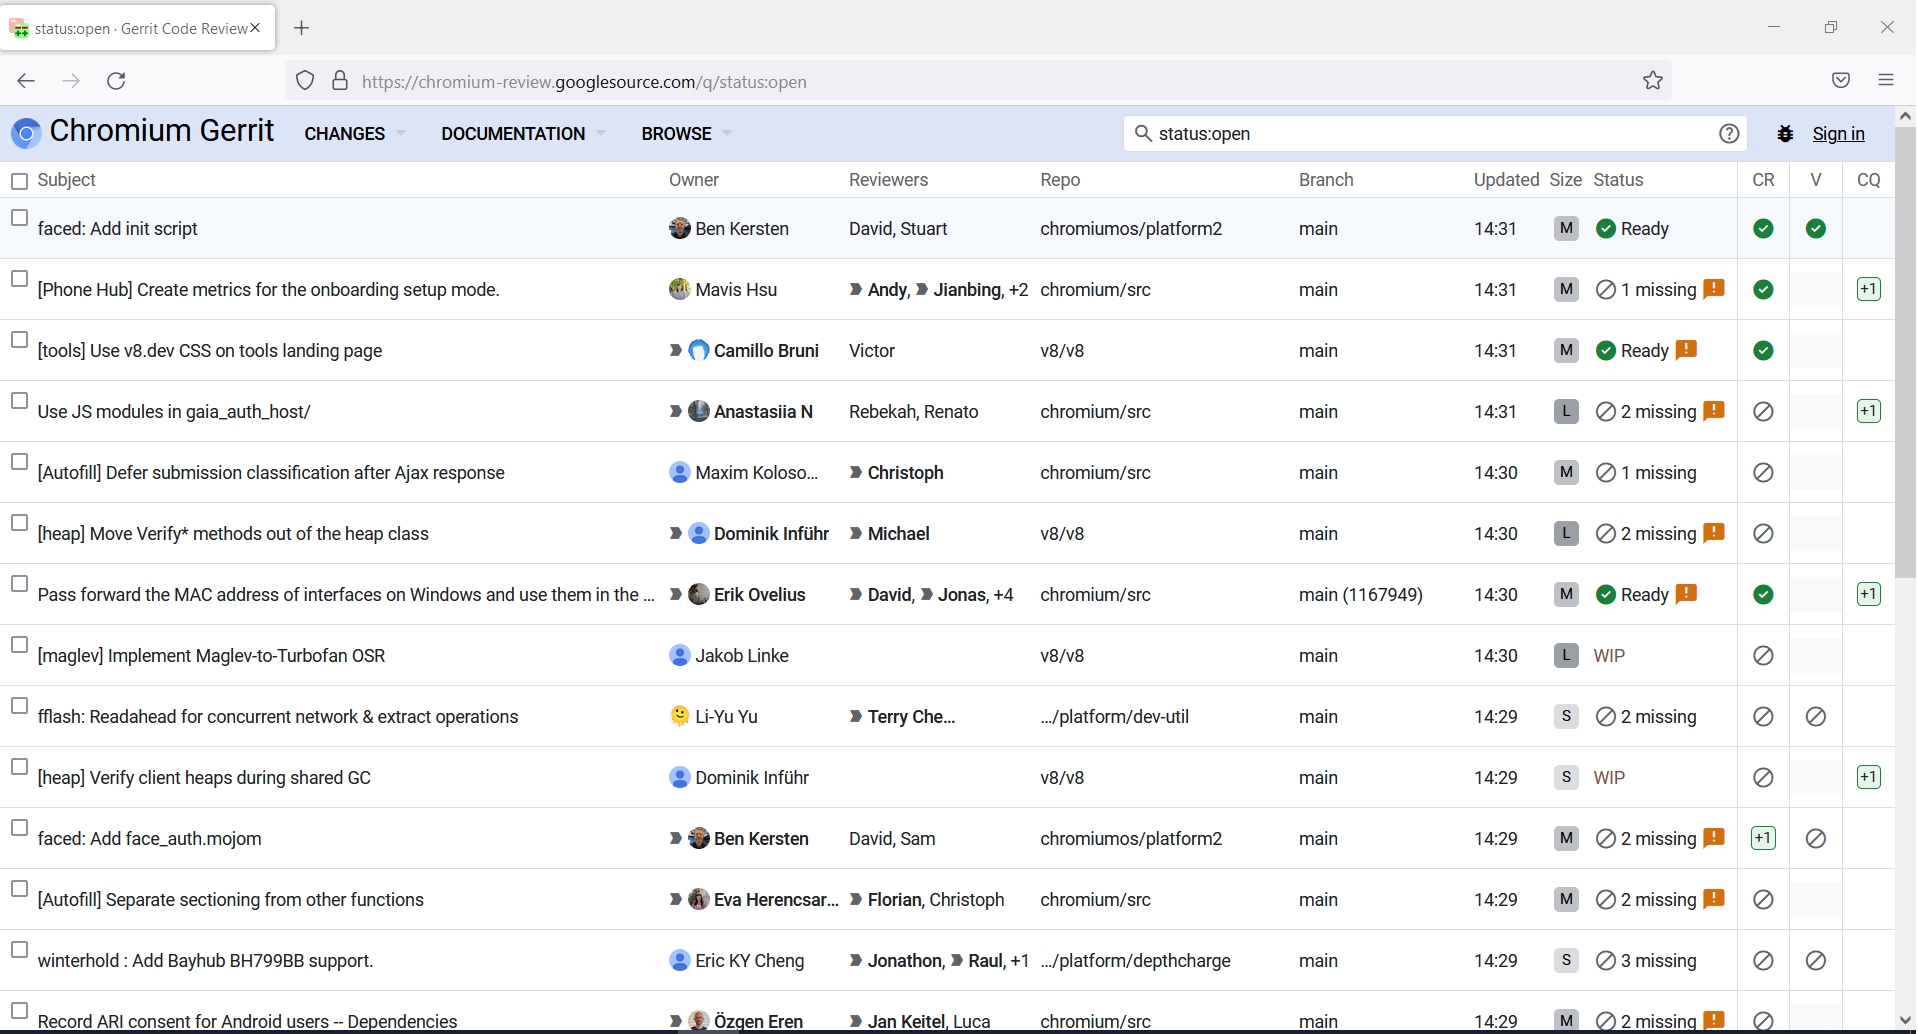This screenshot has width=1918, height=1034.
Task: Select the Phone Hub metrics change checkbox
Action: 19,279
